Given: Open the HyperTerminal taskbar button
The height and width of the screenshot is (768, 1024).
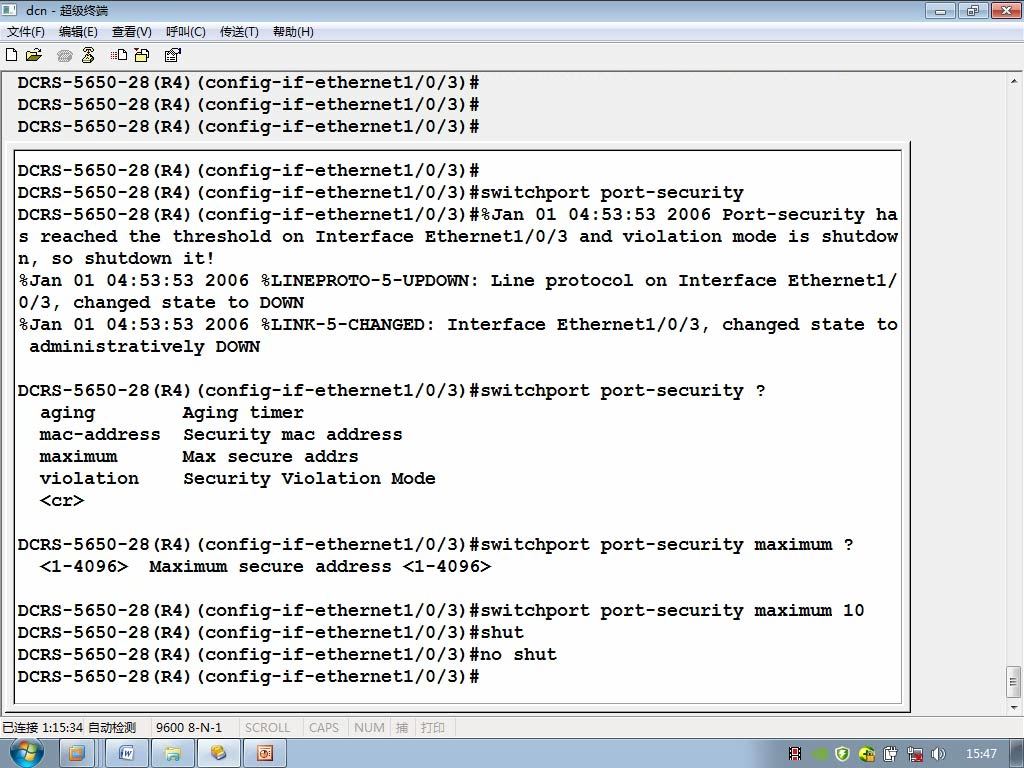Looking at the screenshot, I should click(x=218, y=754).
